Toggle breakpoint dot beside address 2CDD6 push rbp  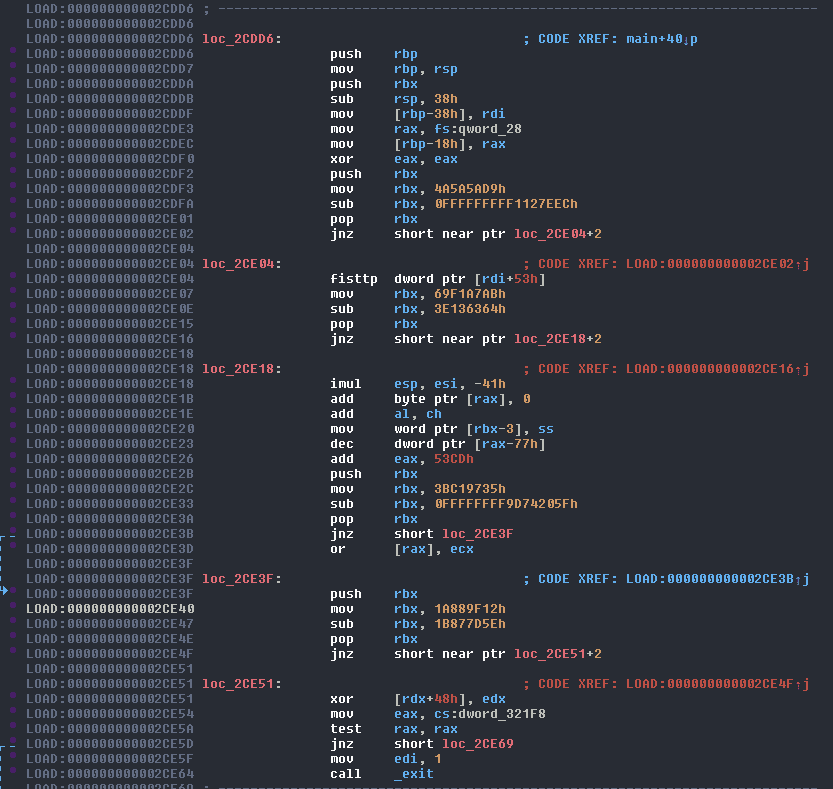click(x=13, y=50)
